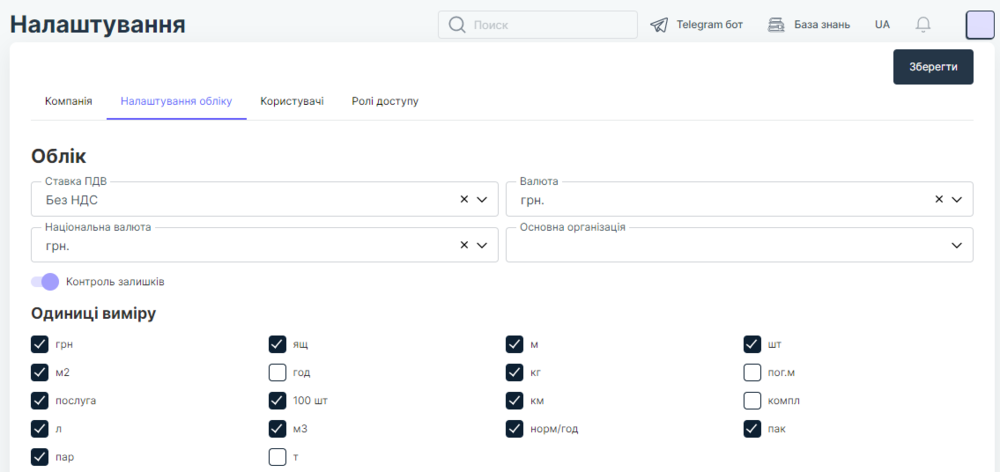The image size is (1000, 472).
Task: Expand the Ставка ПДВ dropdown arrow
Action: click(482, 199)
